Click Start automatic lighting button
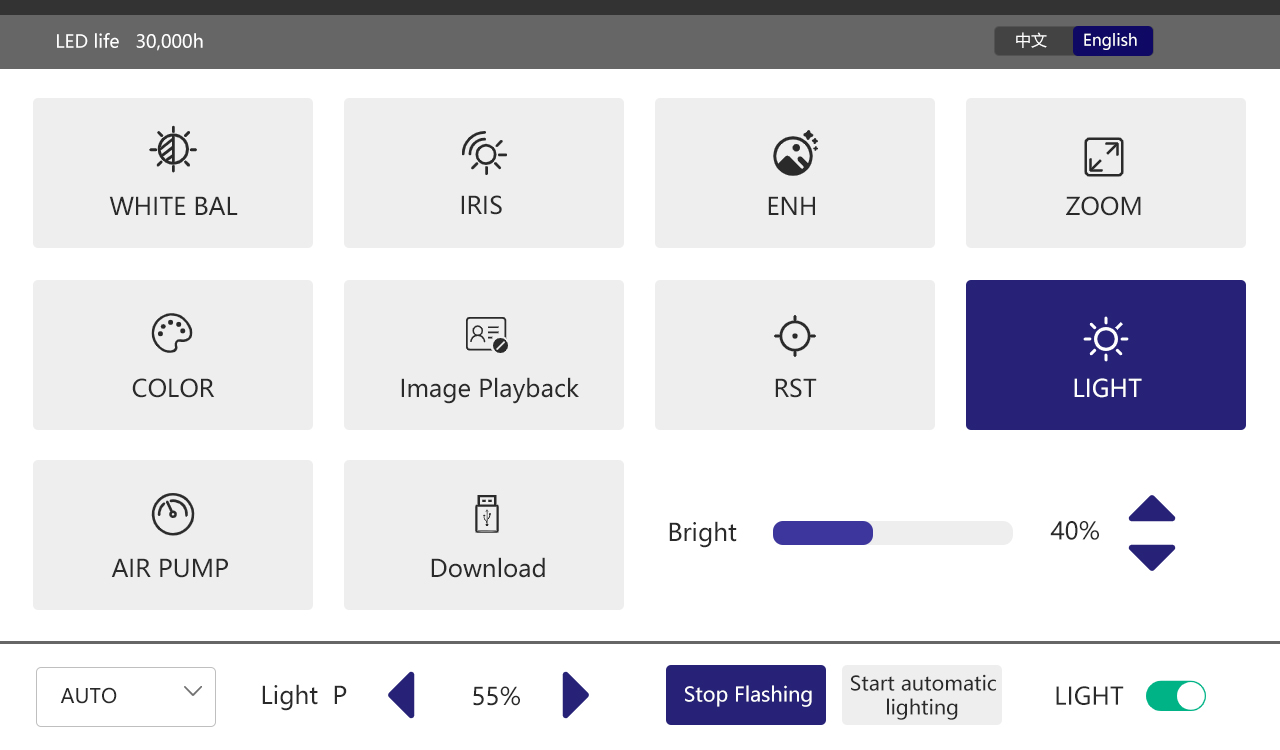 (922, 695)
